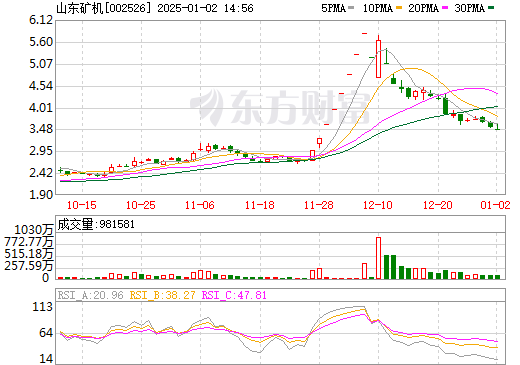This screenshot has height=365, width=520.
Task: Click the 772.77万 volume axis label
Action: click(x=29, y=241)
